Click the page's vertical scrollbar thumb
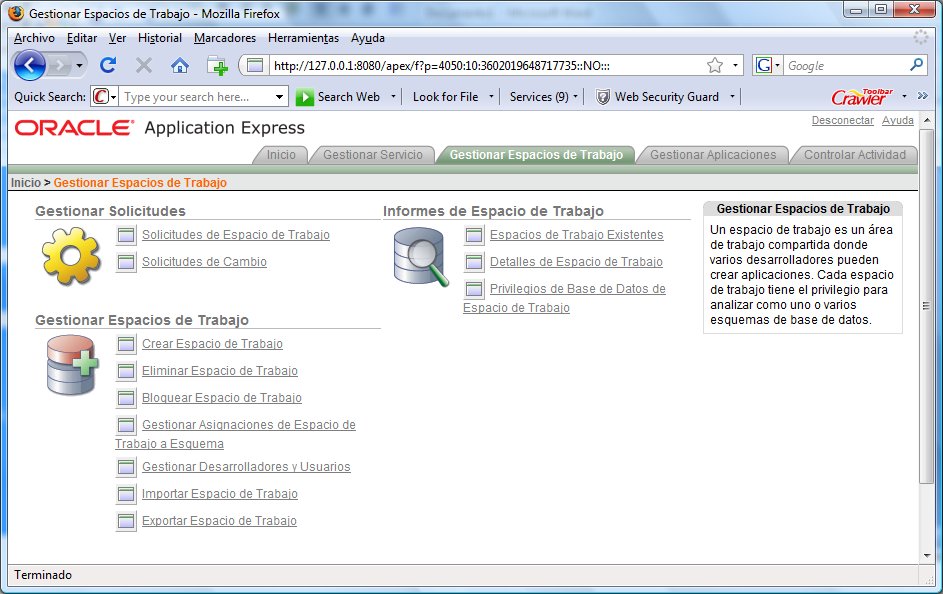Image resolution: width=943 pixels, height=594 pixels. [x=926, y=305]
